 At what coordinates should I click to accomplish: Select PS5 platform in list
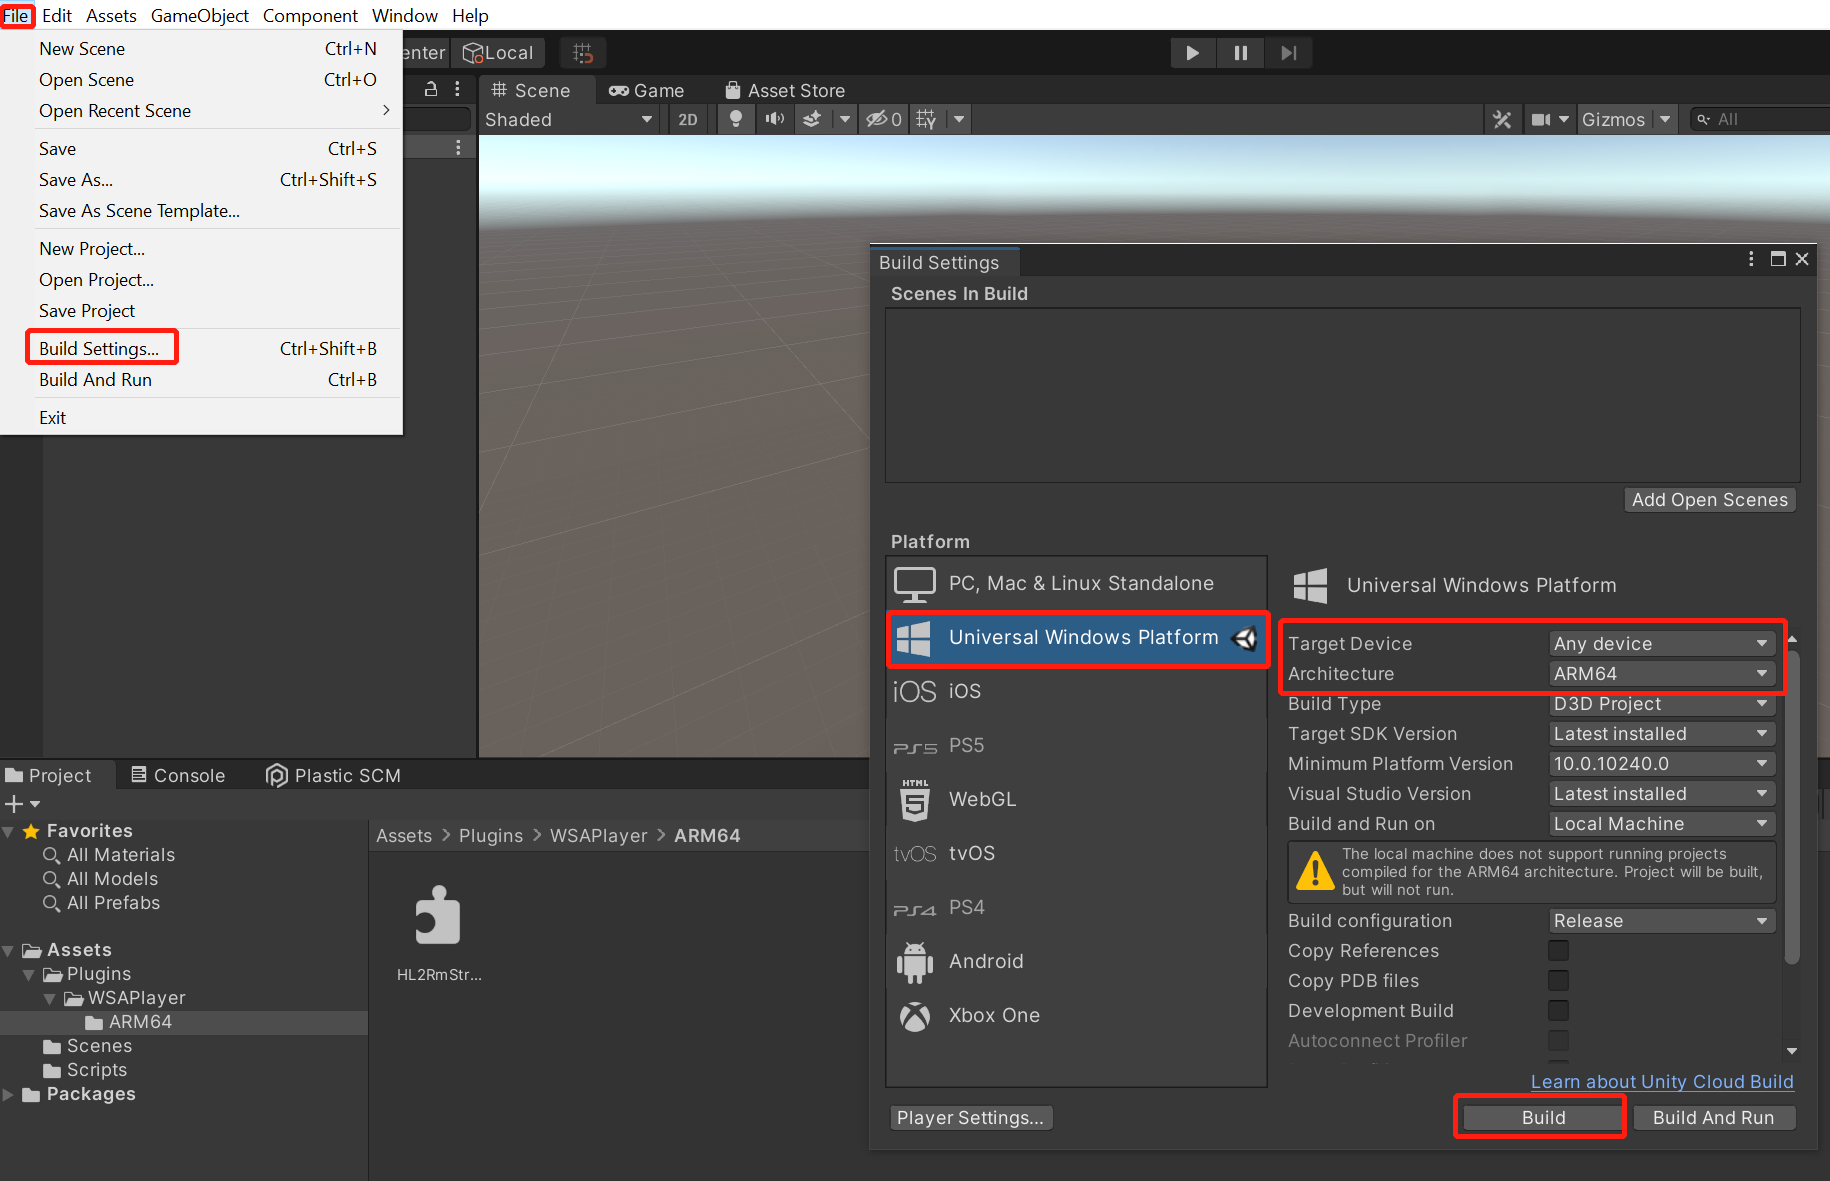point(1077,746)
